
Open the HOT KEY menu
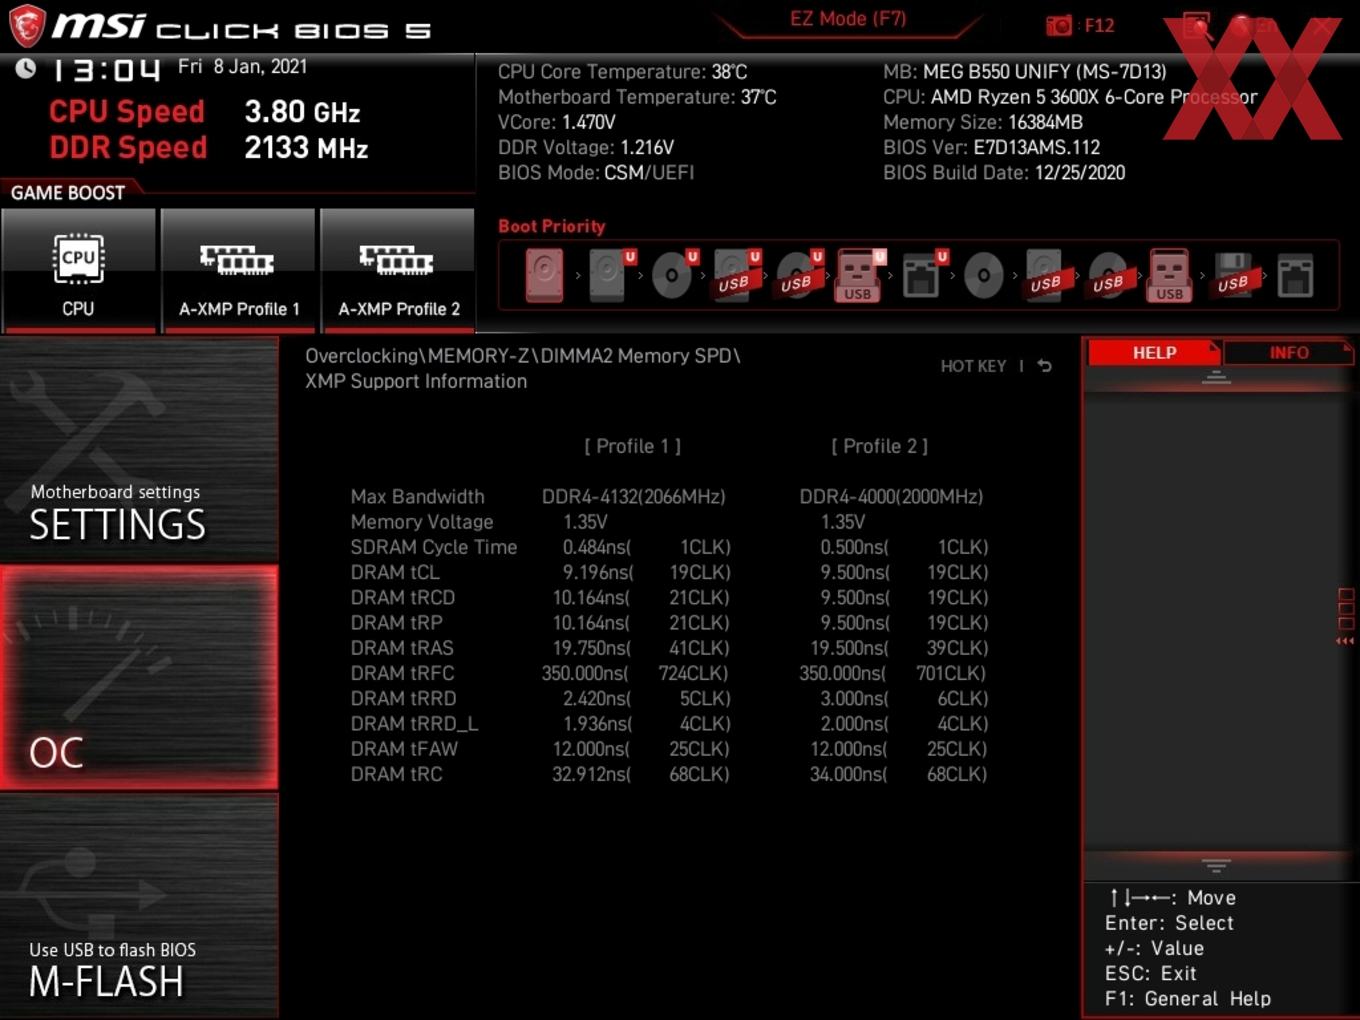(973, 366)
